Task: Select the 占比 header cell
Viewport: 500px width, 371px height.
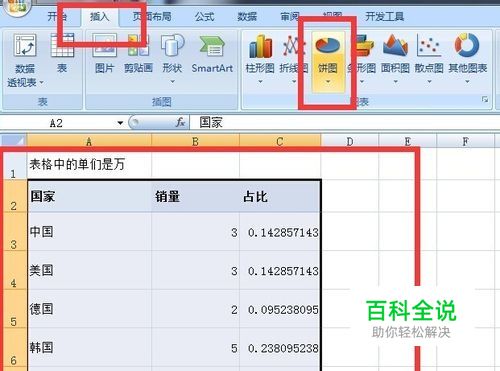Action: click(280, 196)
